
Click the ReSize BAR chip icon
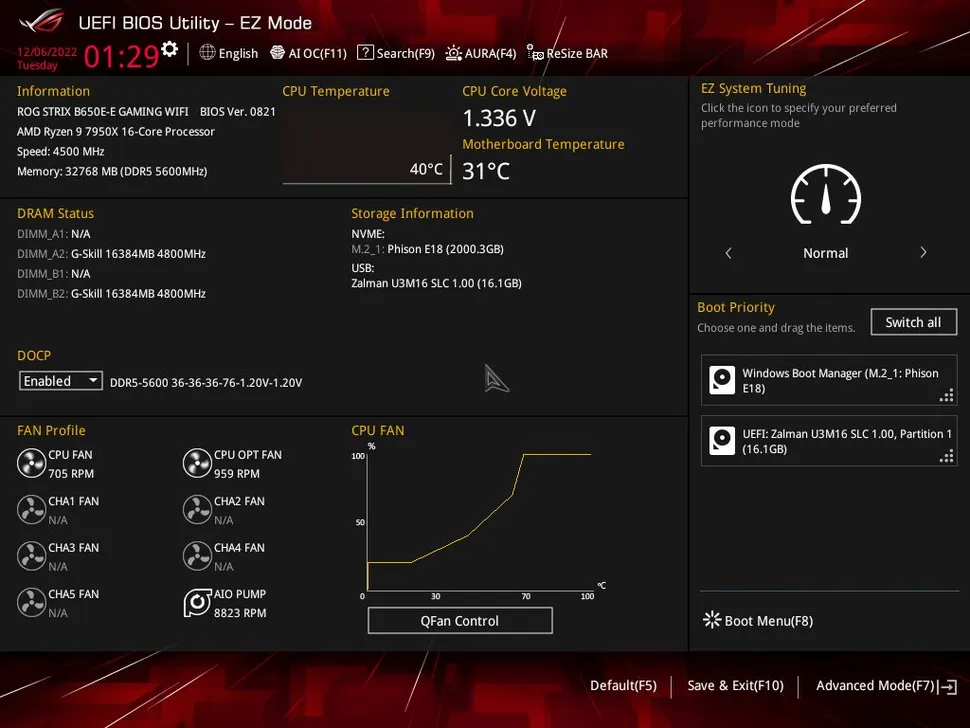[535, 53]
